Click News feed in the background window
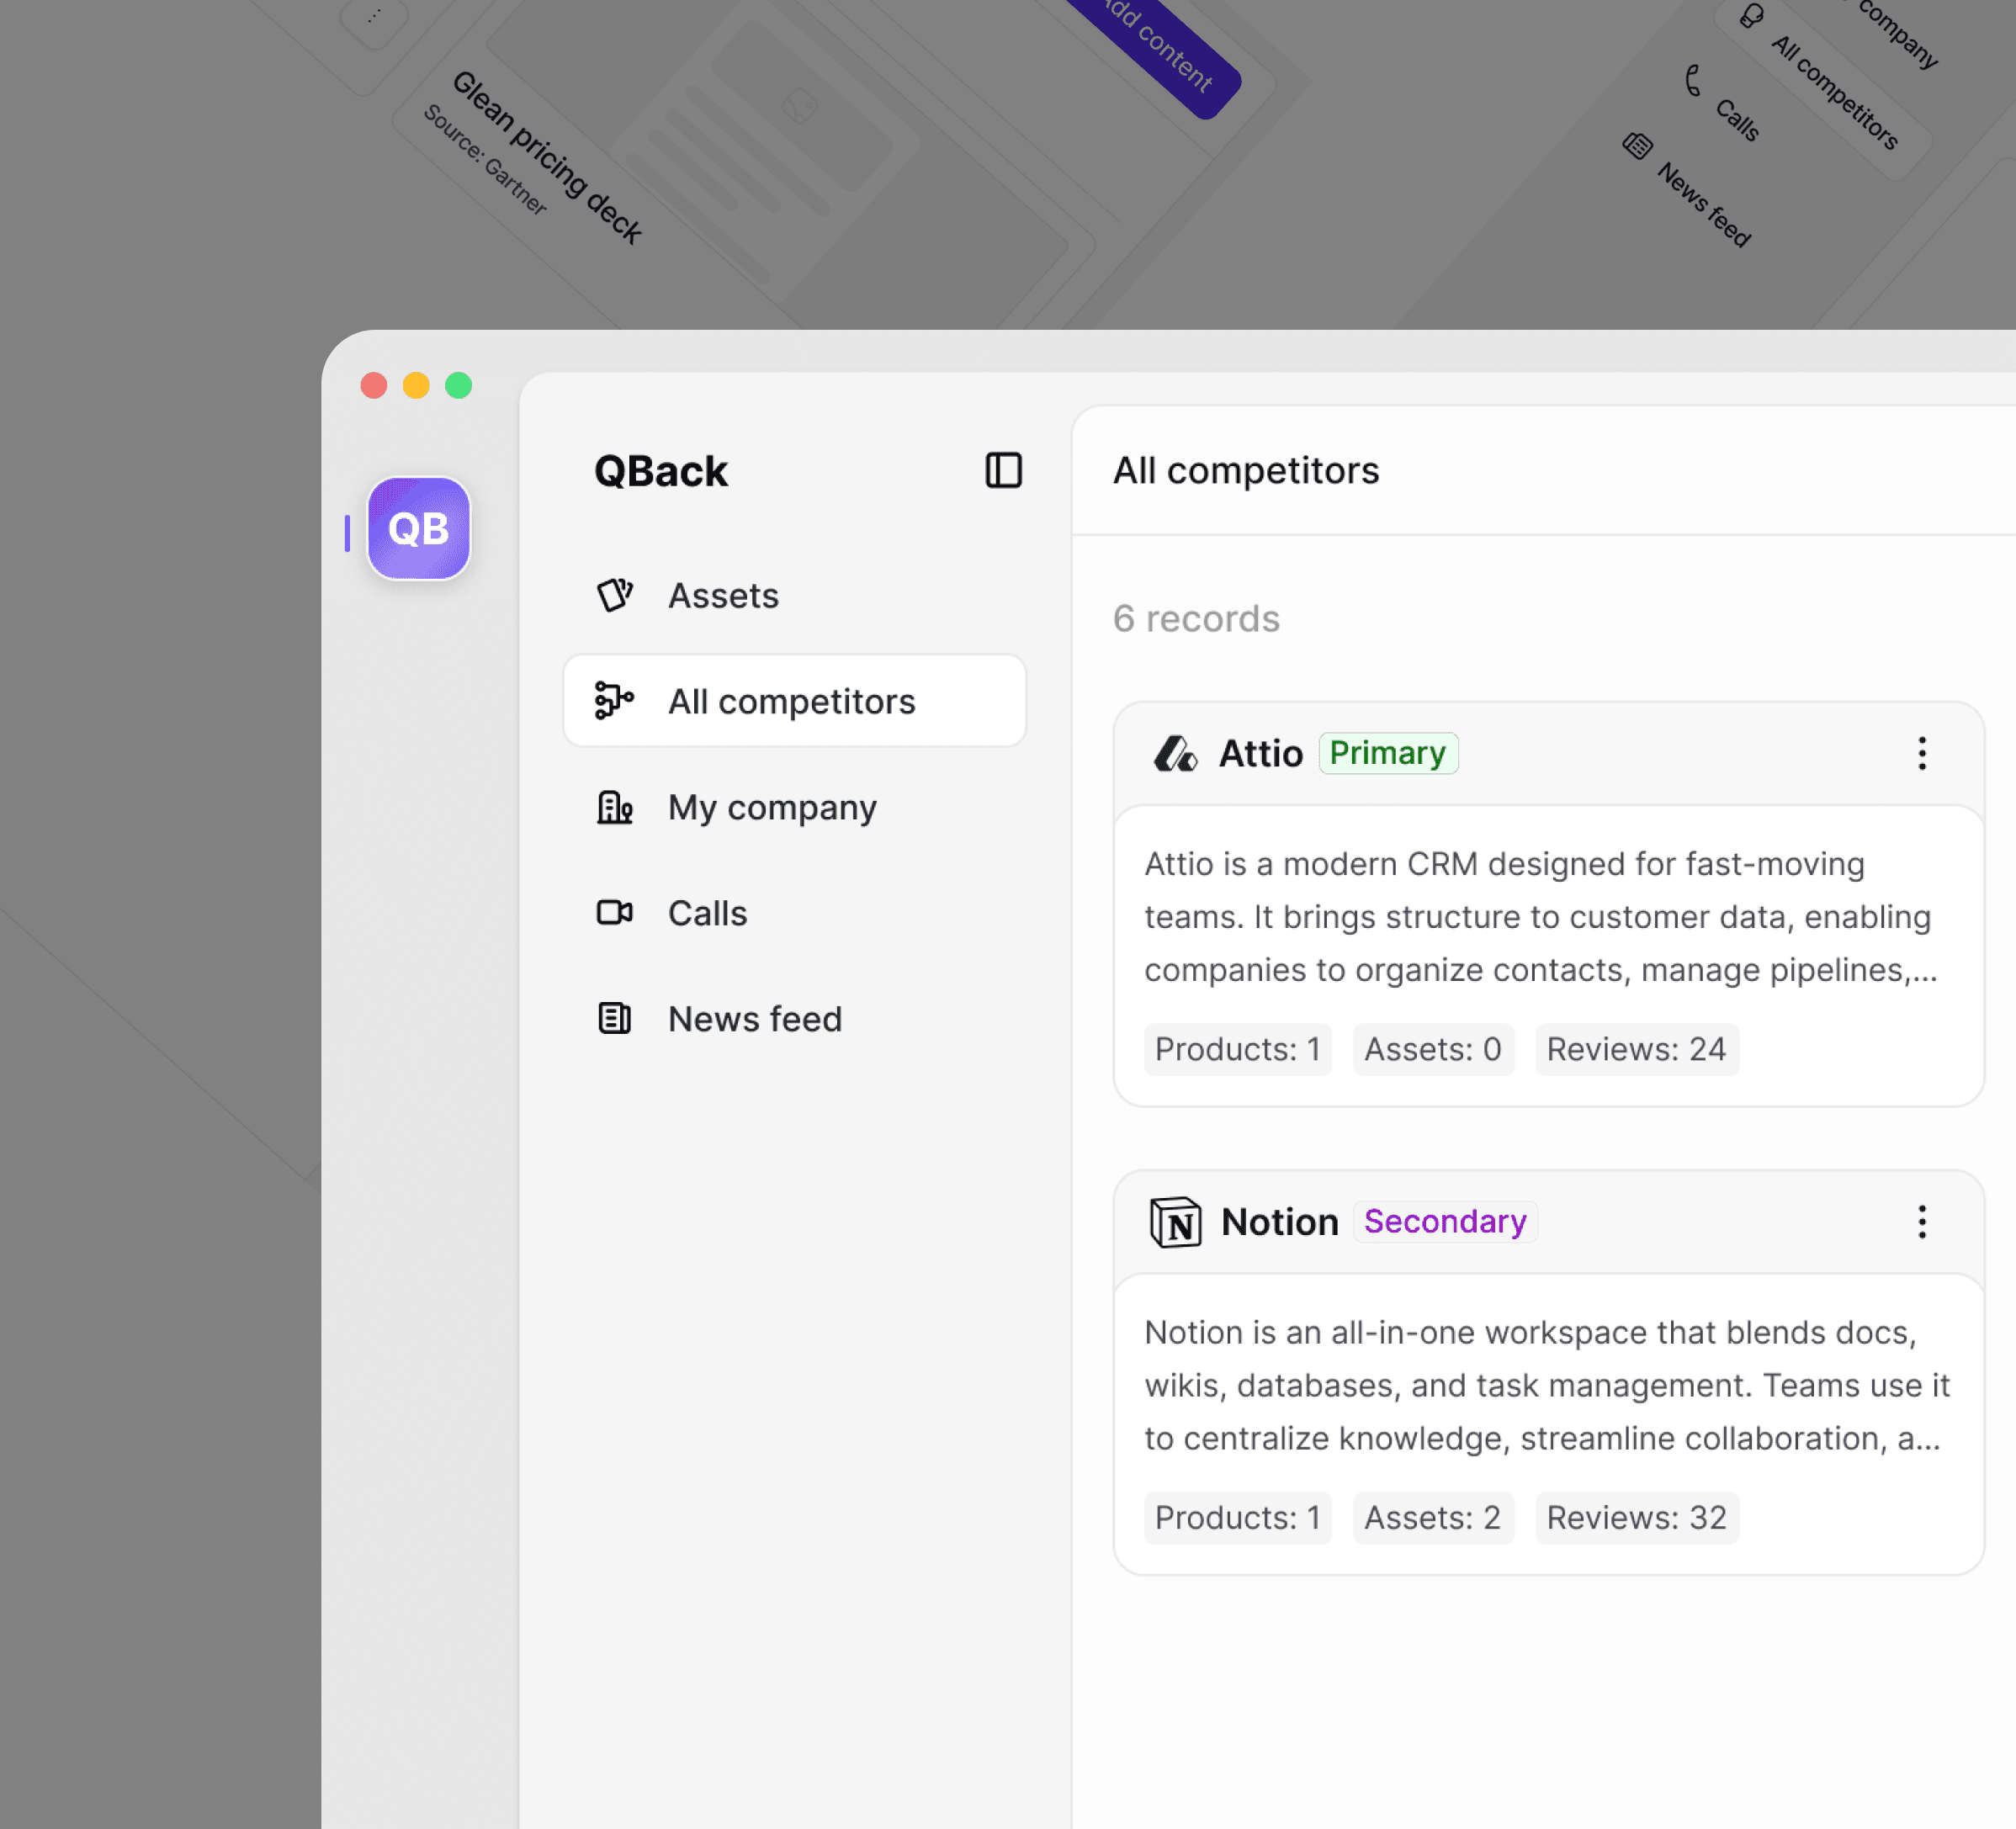This screenshot has width=2016, height=1829. pyautogui.click(x=1705, y=205)
